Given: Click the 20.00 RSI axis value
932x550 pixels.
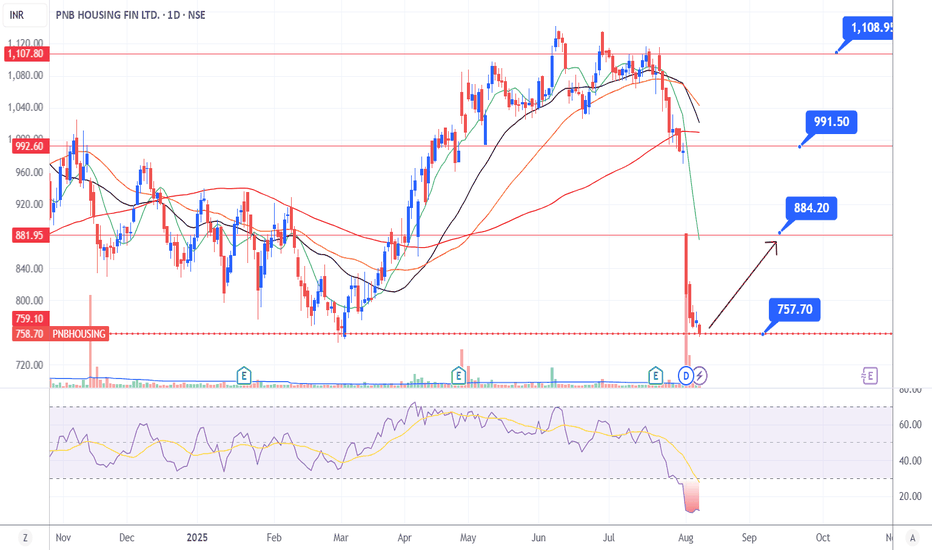Looking at the screenshot, I should coord(910,496).
